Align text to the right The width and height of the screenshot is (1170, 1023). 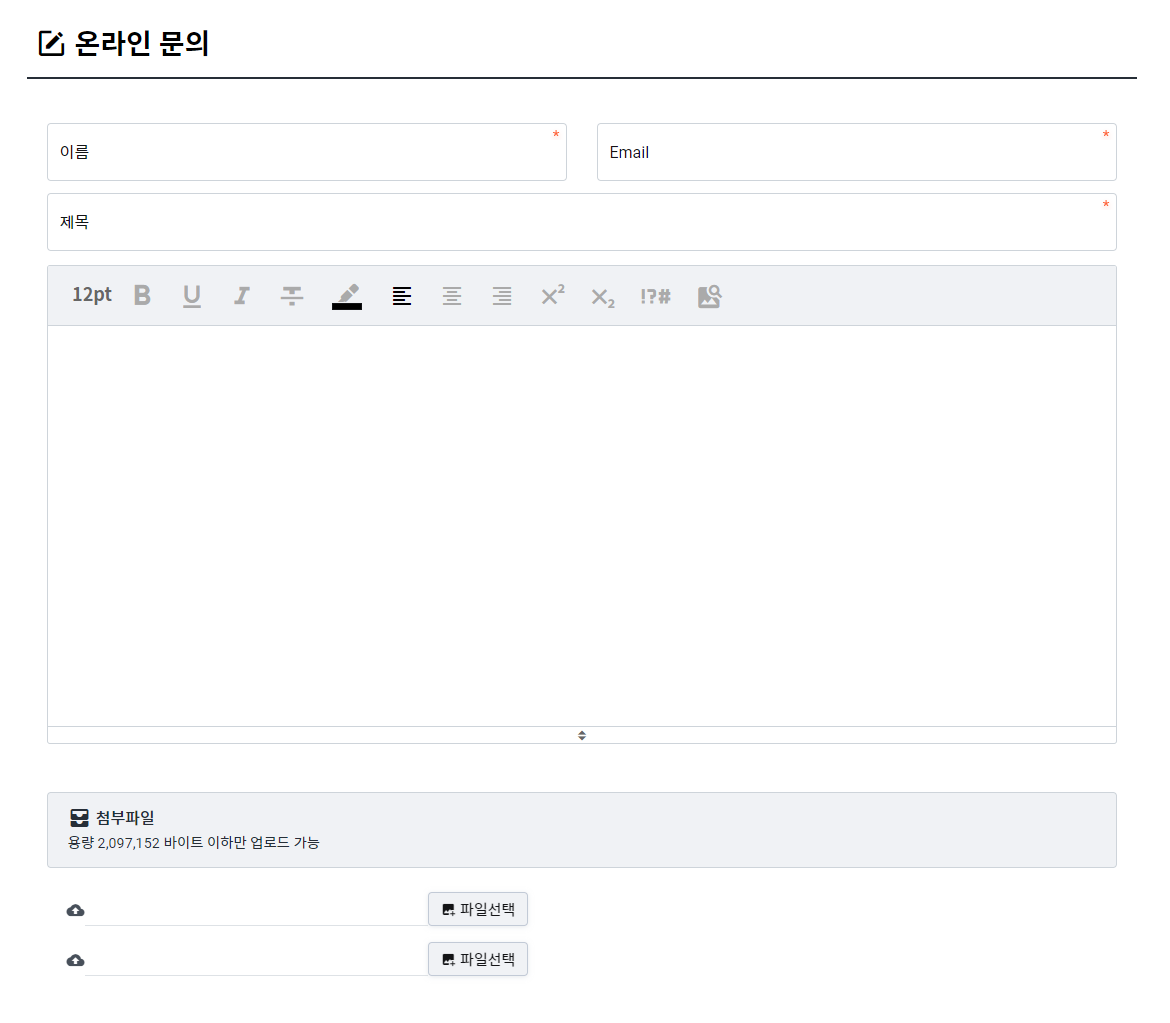[502, 295]
